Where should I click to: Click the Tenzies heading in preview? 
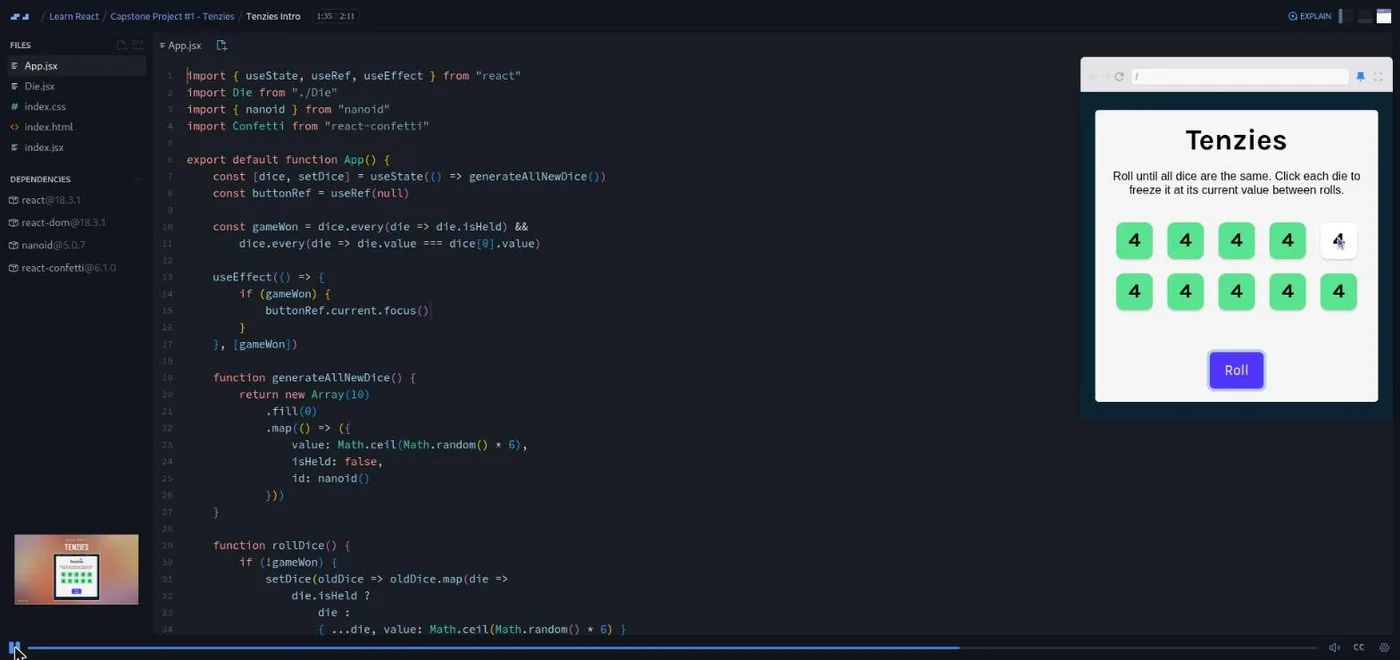coord(1236,140)
